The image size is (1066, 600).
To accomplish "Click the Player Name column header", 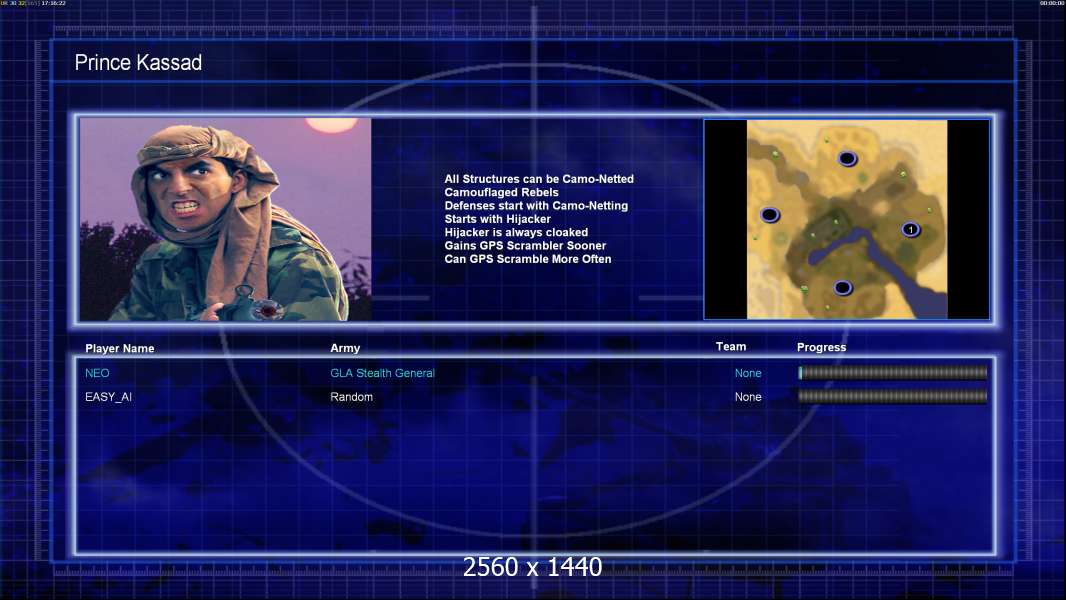I will [120, 349].
